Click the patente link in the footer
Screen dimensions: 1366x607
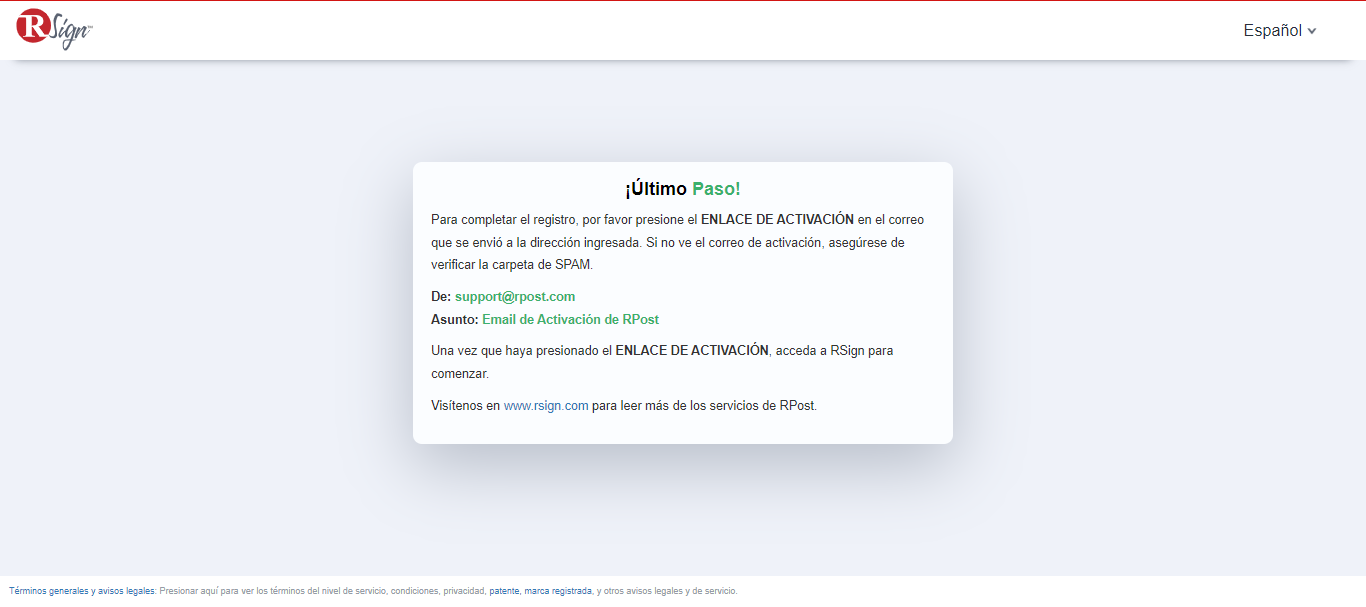click(x=504, y=591)
